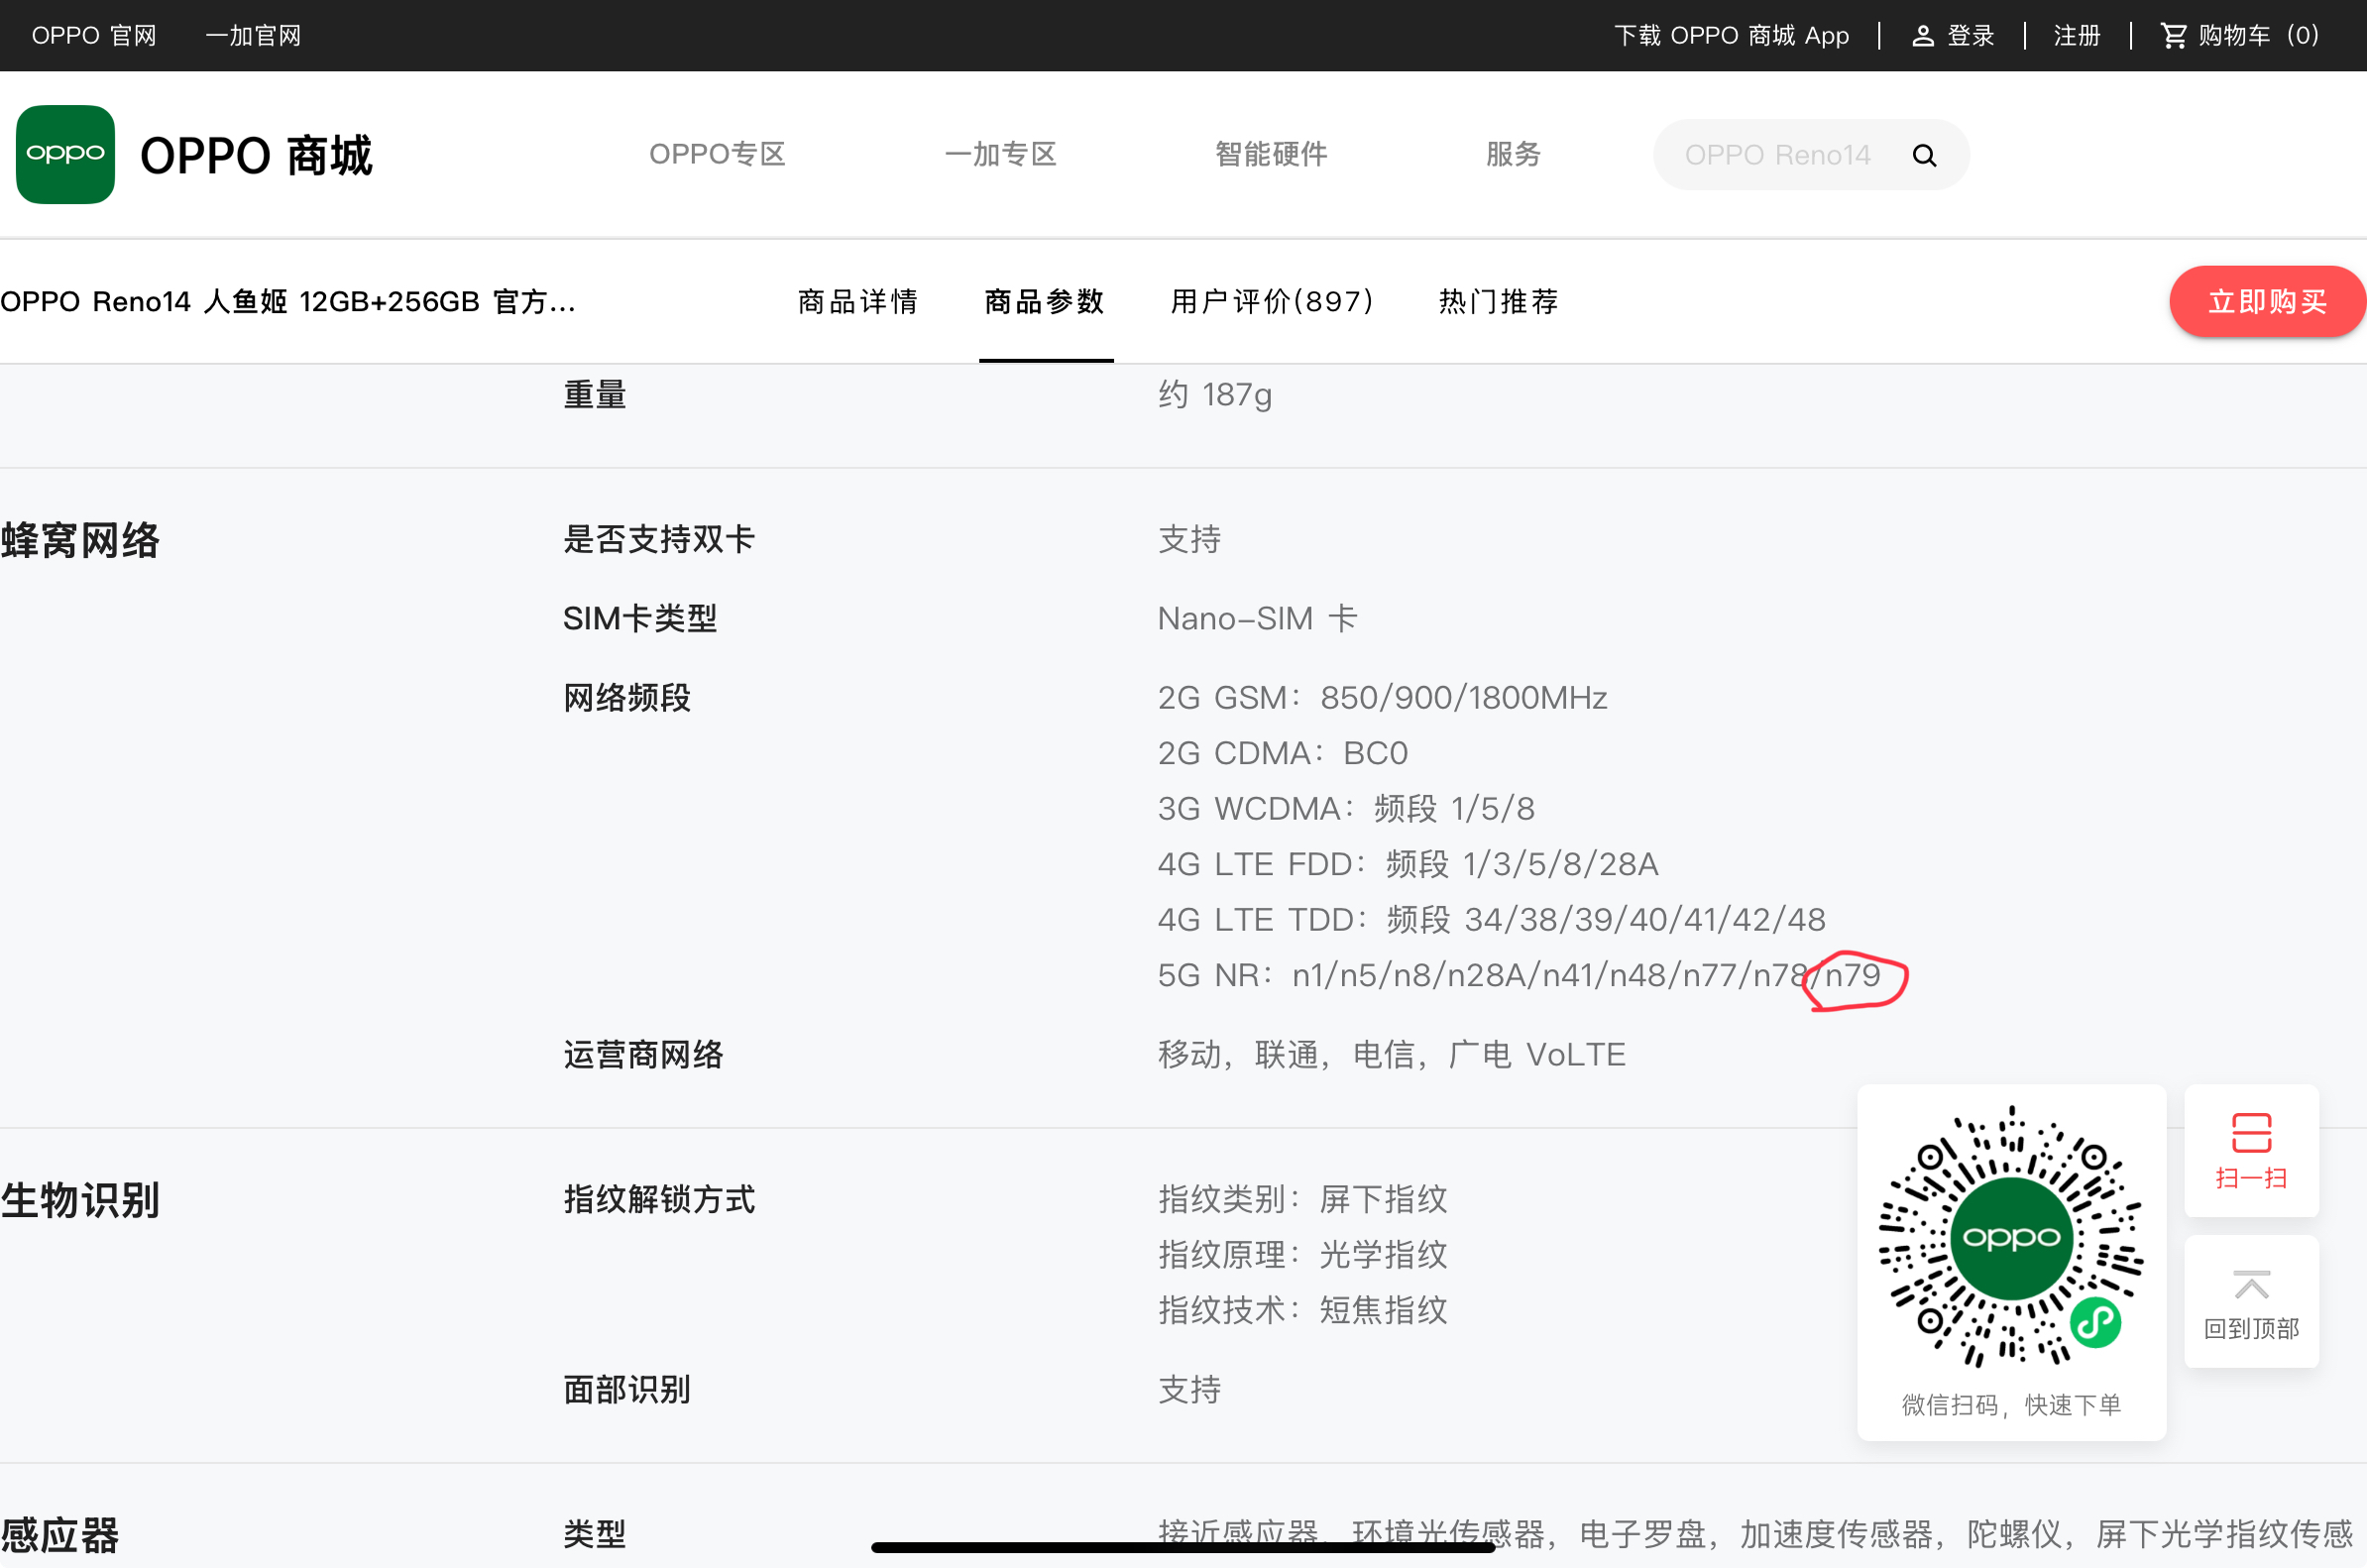Viewport: 2367px width, 1568px height.
Task: Click 移动, 联通, 电信, 广电 VoLTE value
Action: tap(1392, 1055)
